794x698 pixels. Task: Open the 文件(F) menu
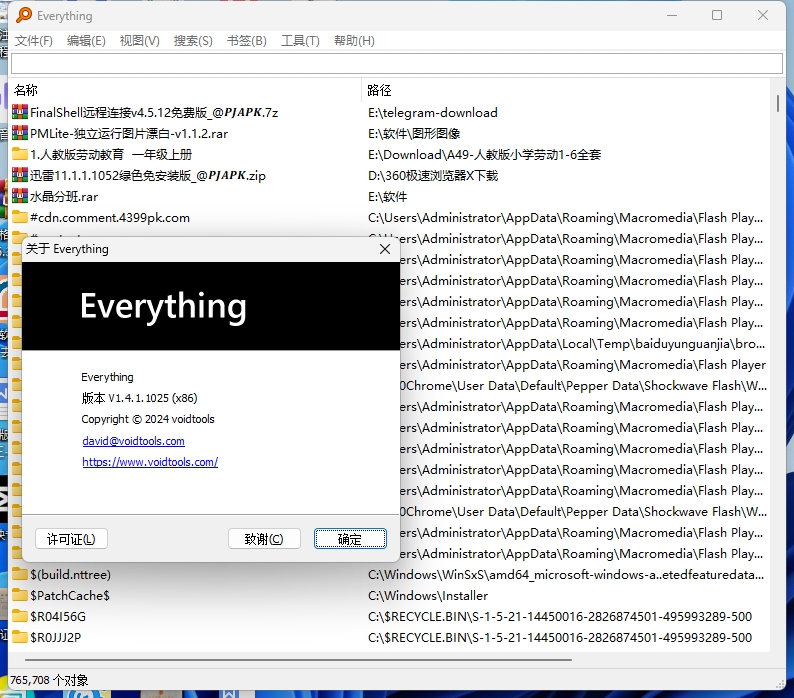coord(33,41)
